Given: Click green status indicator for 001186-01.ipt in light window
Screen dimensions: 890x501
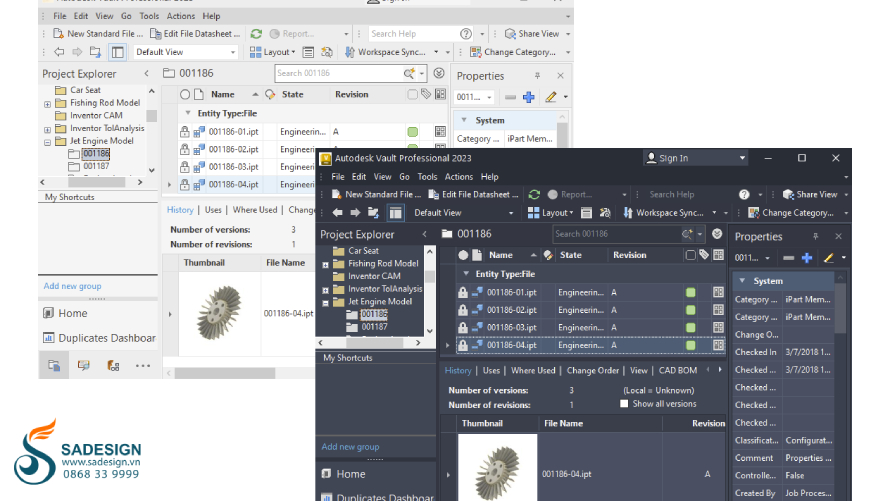Looking at the screenshot, I should [x=413, y=132].
